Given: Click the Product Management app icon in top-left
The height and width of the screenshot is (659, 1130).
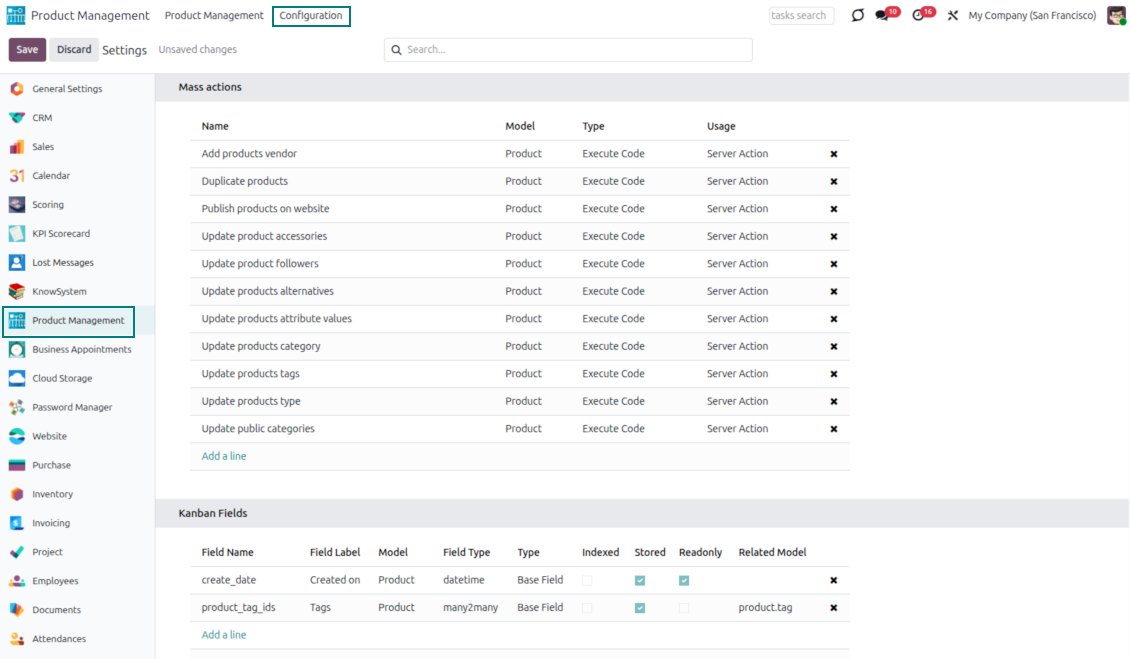Looking at the screenshot, I should coord(16,16).
